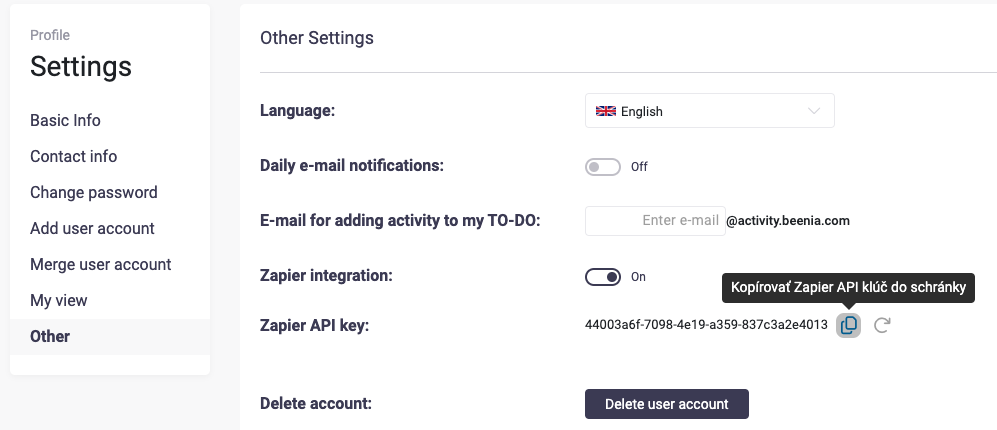The image size is (997, 430).
Task: Click the UK flag in the language selector
Action: click(x=605, y=111)
